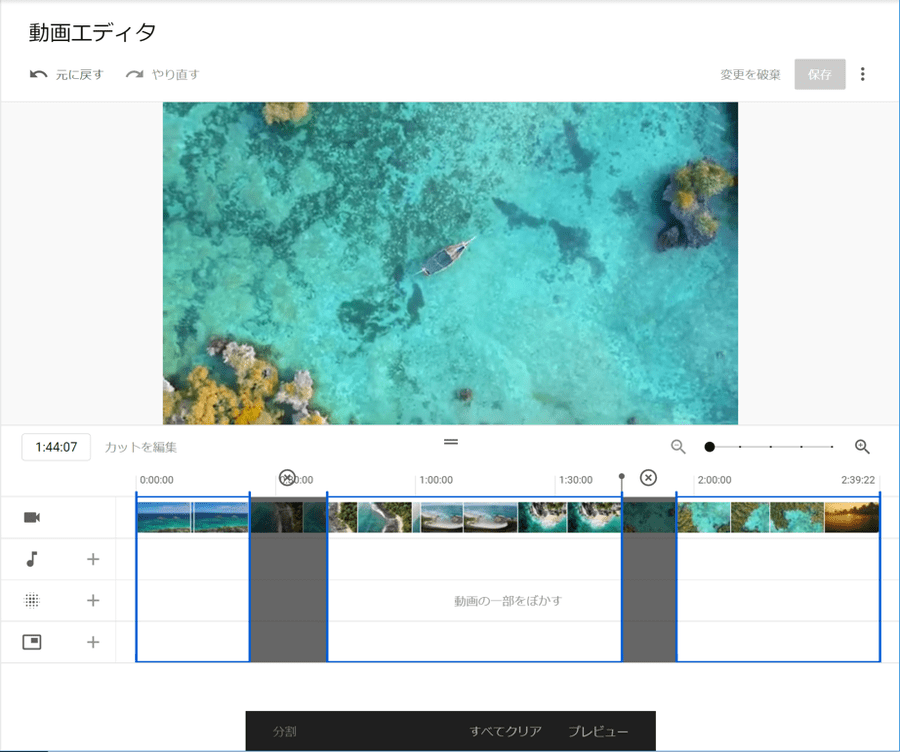Select the video camera track icon
Screen dimensions: 900x752
click(x=32, y=517)
